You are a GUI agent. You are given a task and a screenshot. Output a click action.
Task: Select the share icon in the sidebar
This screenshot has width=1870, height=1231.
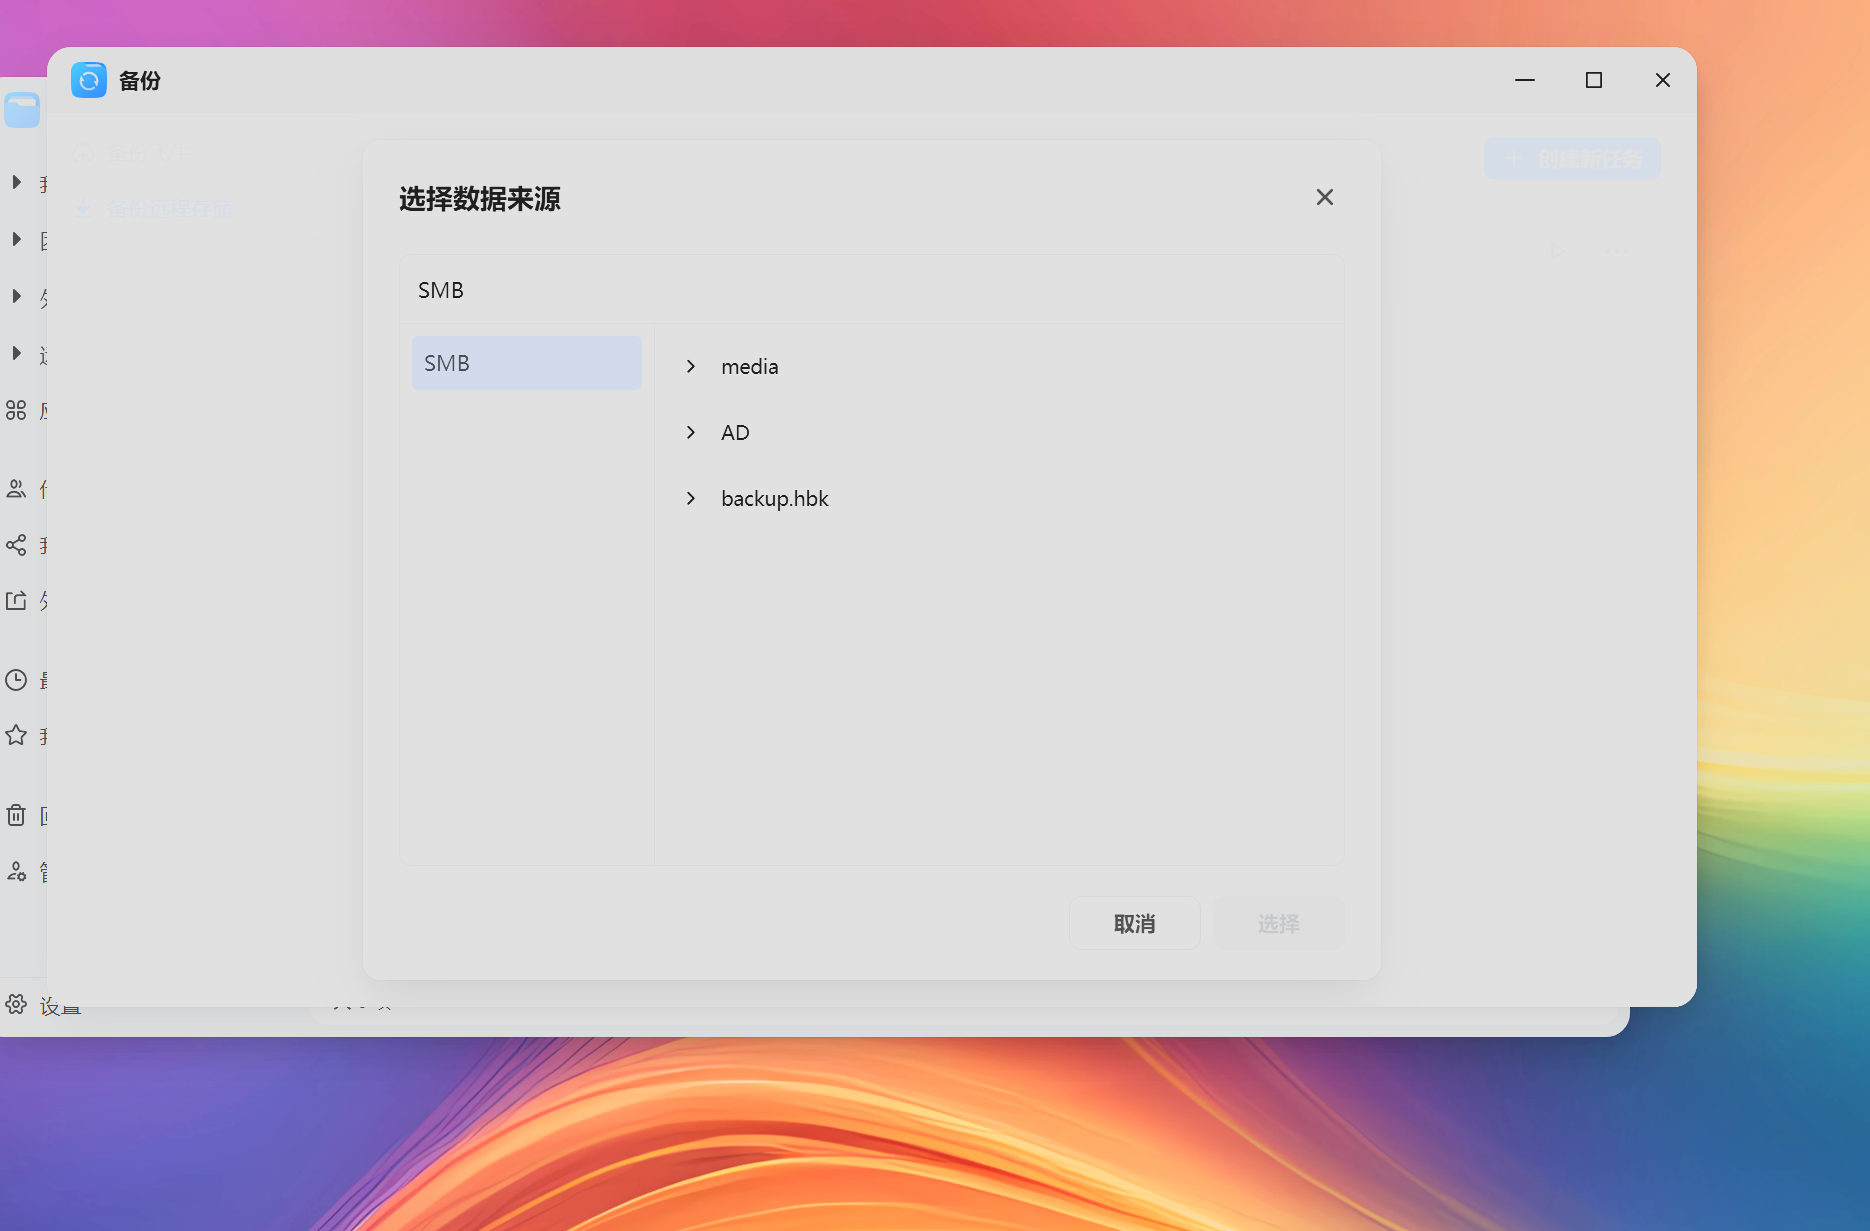point(16,544)
